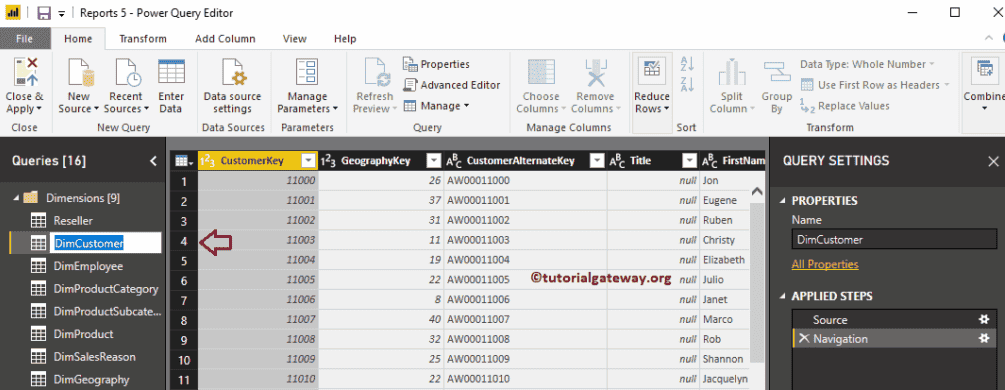1005x390 pixels.
Task: Select the DimProductCategory query
Action: click(106, 289)
